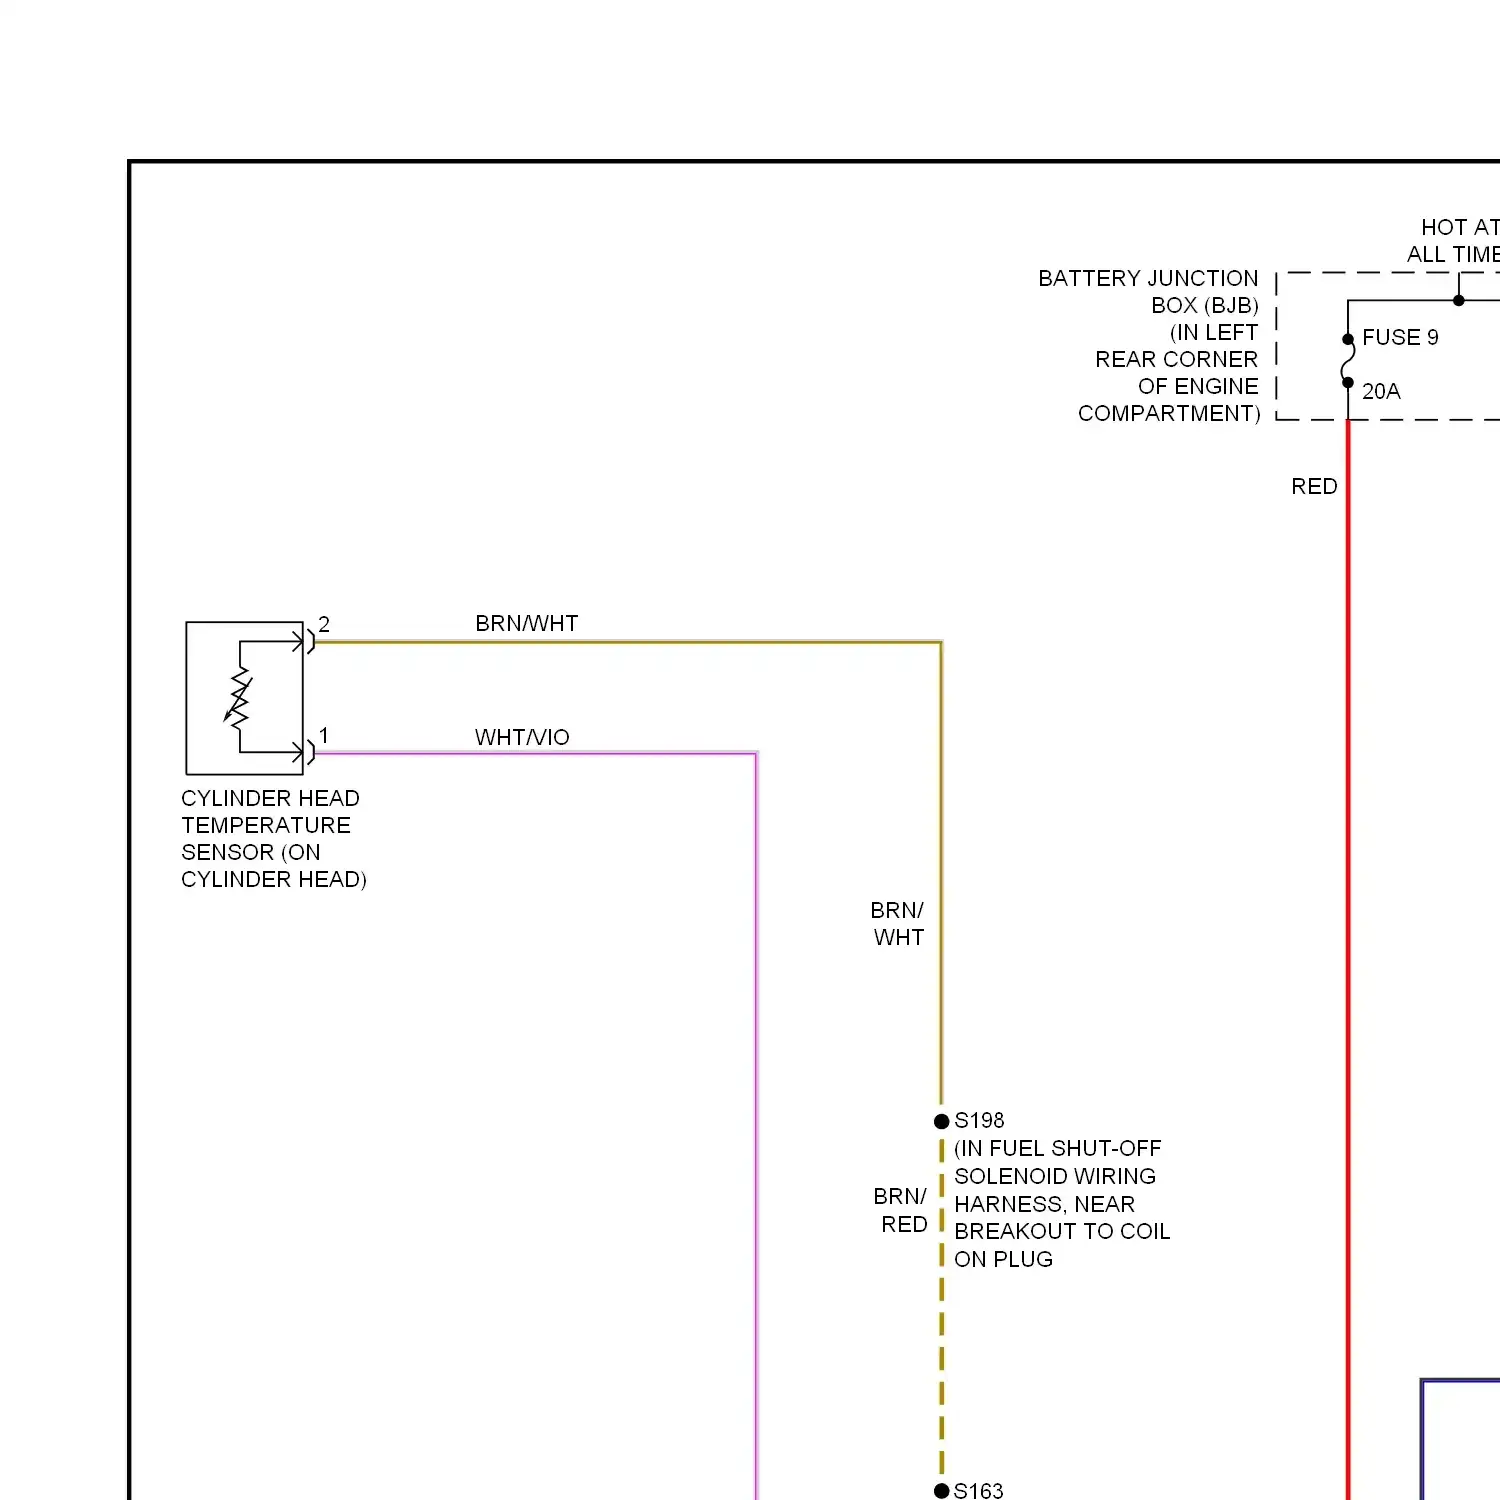Select the S163 splice point label
This screenshot has height=1500, width=1500.
point(978,1490)
